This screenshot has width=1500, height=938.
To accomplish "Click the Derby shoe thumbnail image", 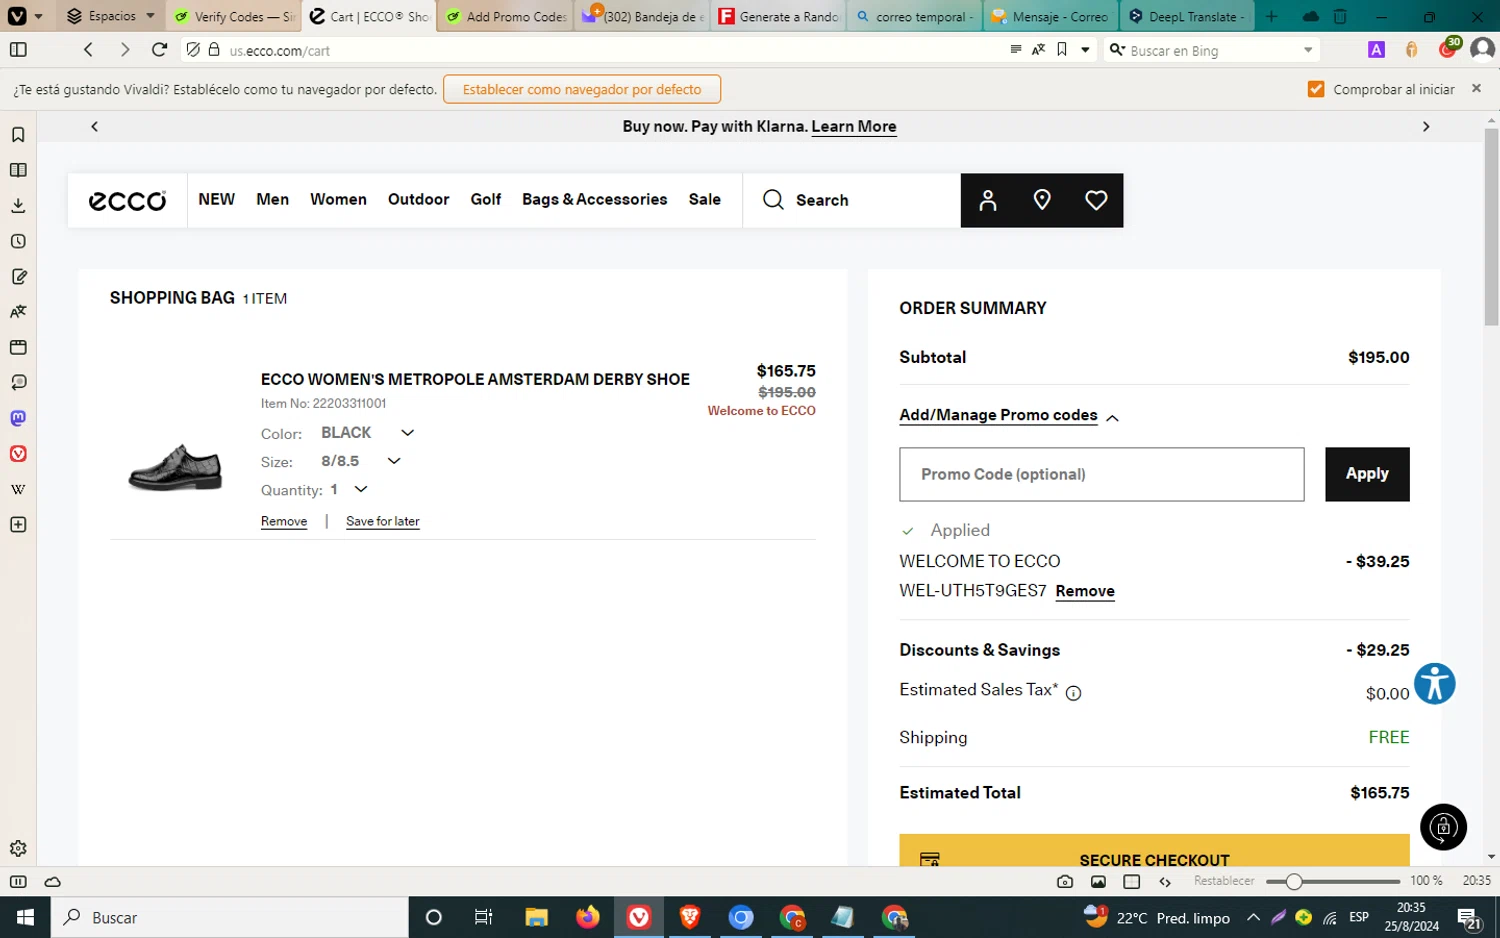I will point(175,467).
